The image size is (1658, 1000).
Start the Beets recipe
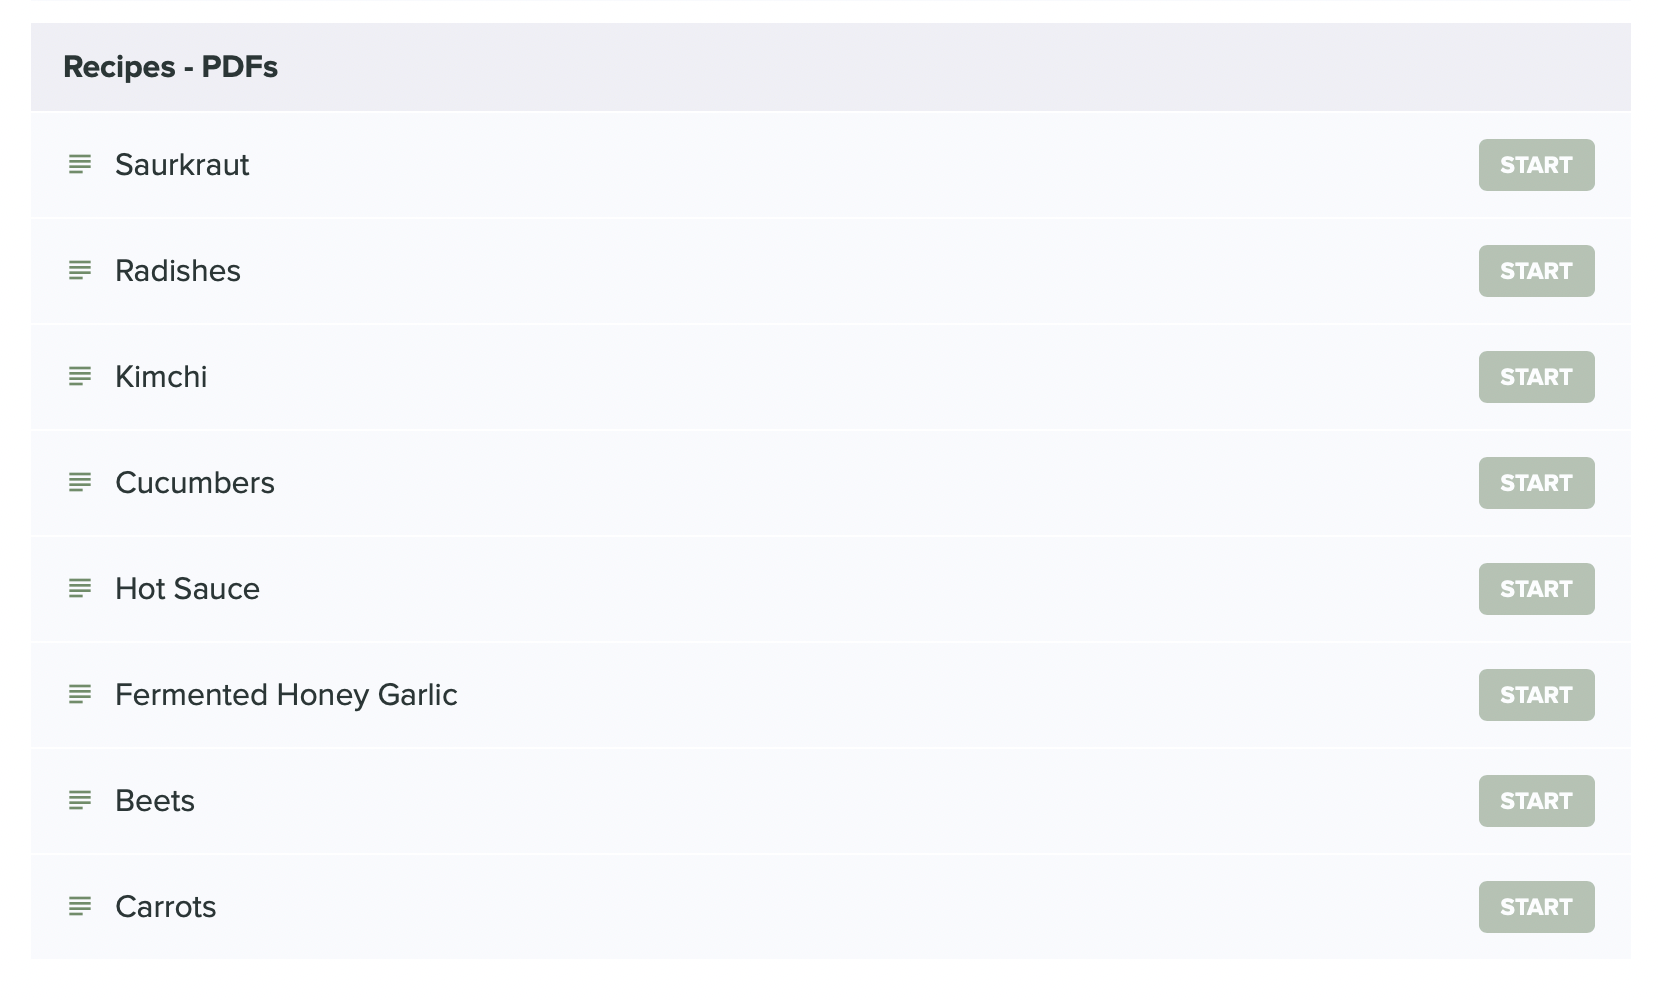click(x=1536, y=801)
